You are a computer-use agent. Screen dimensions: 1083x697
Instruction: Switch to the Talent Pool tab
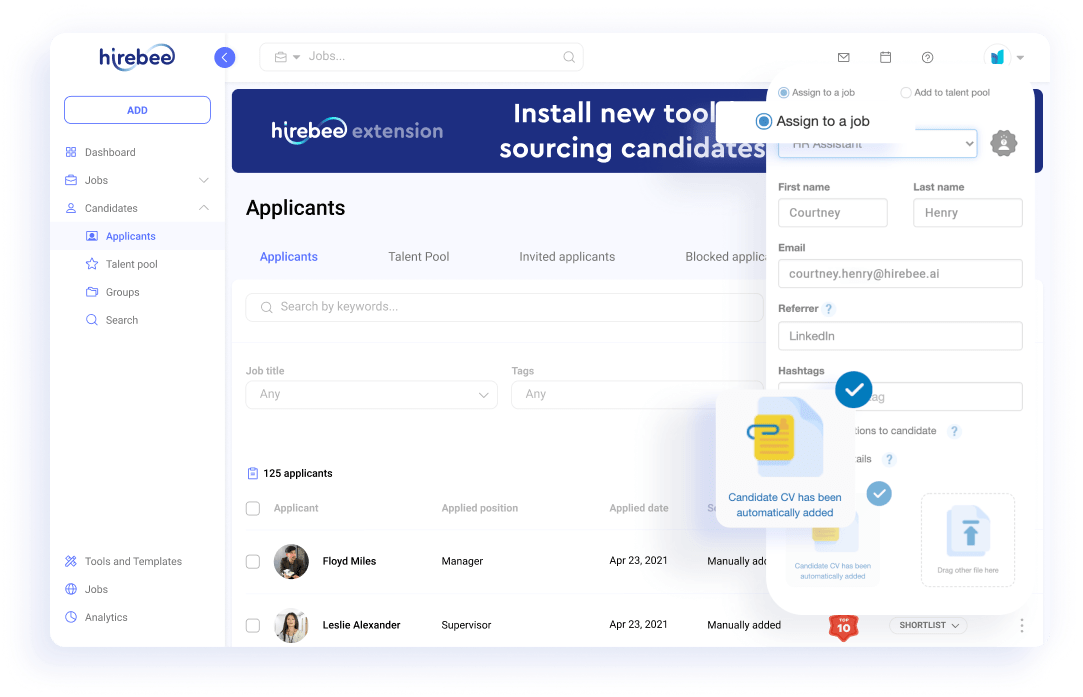pyautogui.click(x=419, y=256)
